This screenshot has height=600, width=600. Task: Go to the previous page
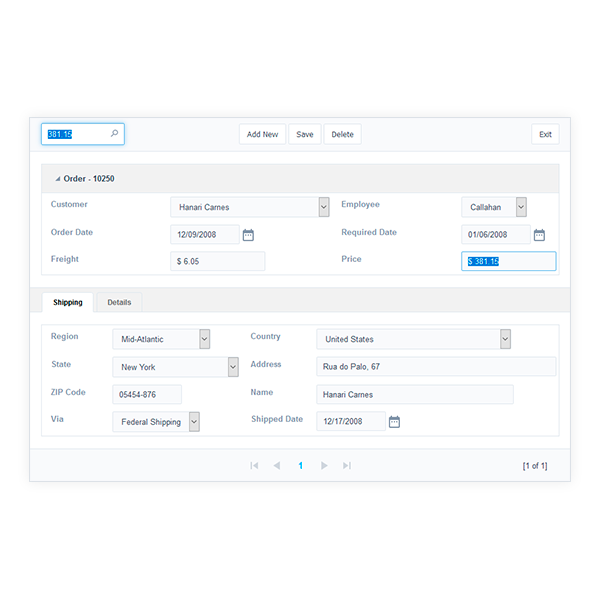tap(277, 466)
